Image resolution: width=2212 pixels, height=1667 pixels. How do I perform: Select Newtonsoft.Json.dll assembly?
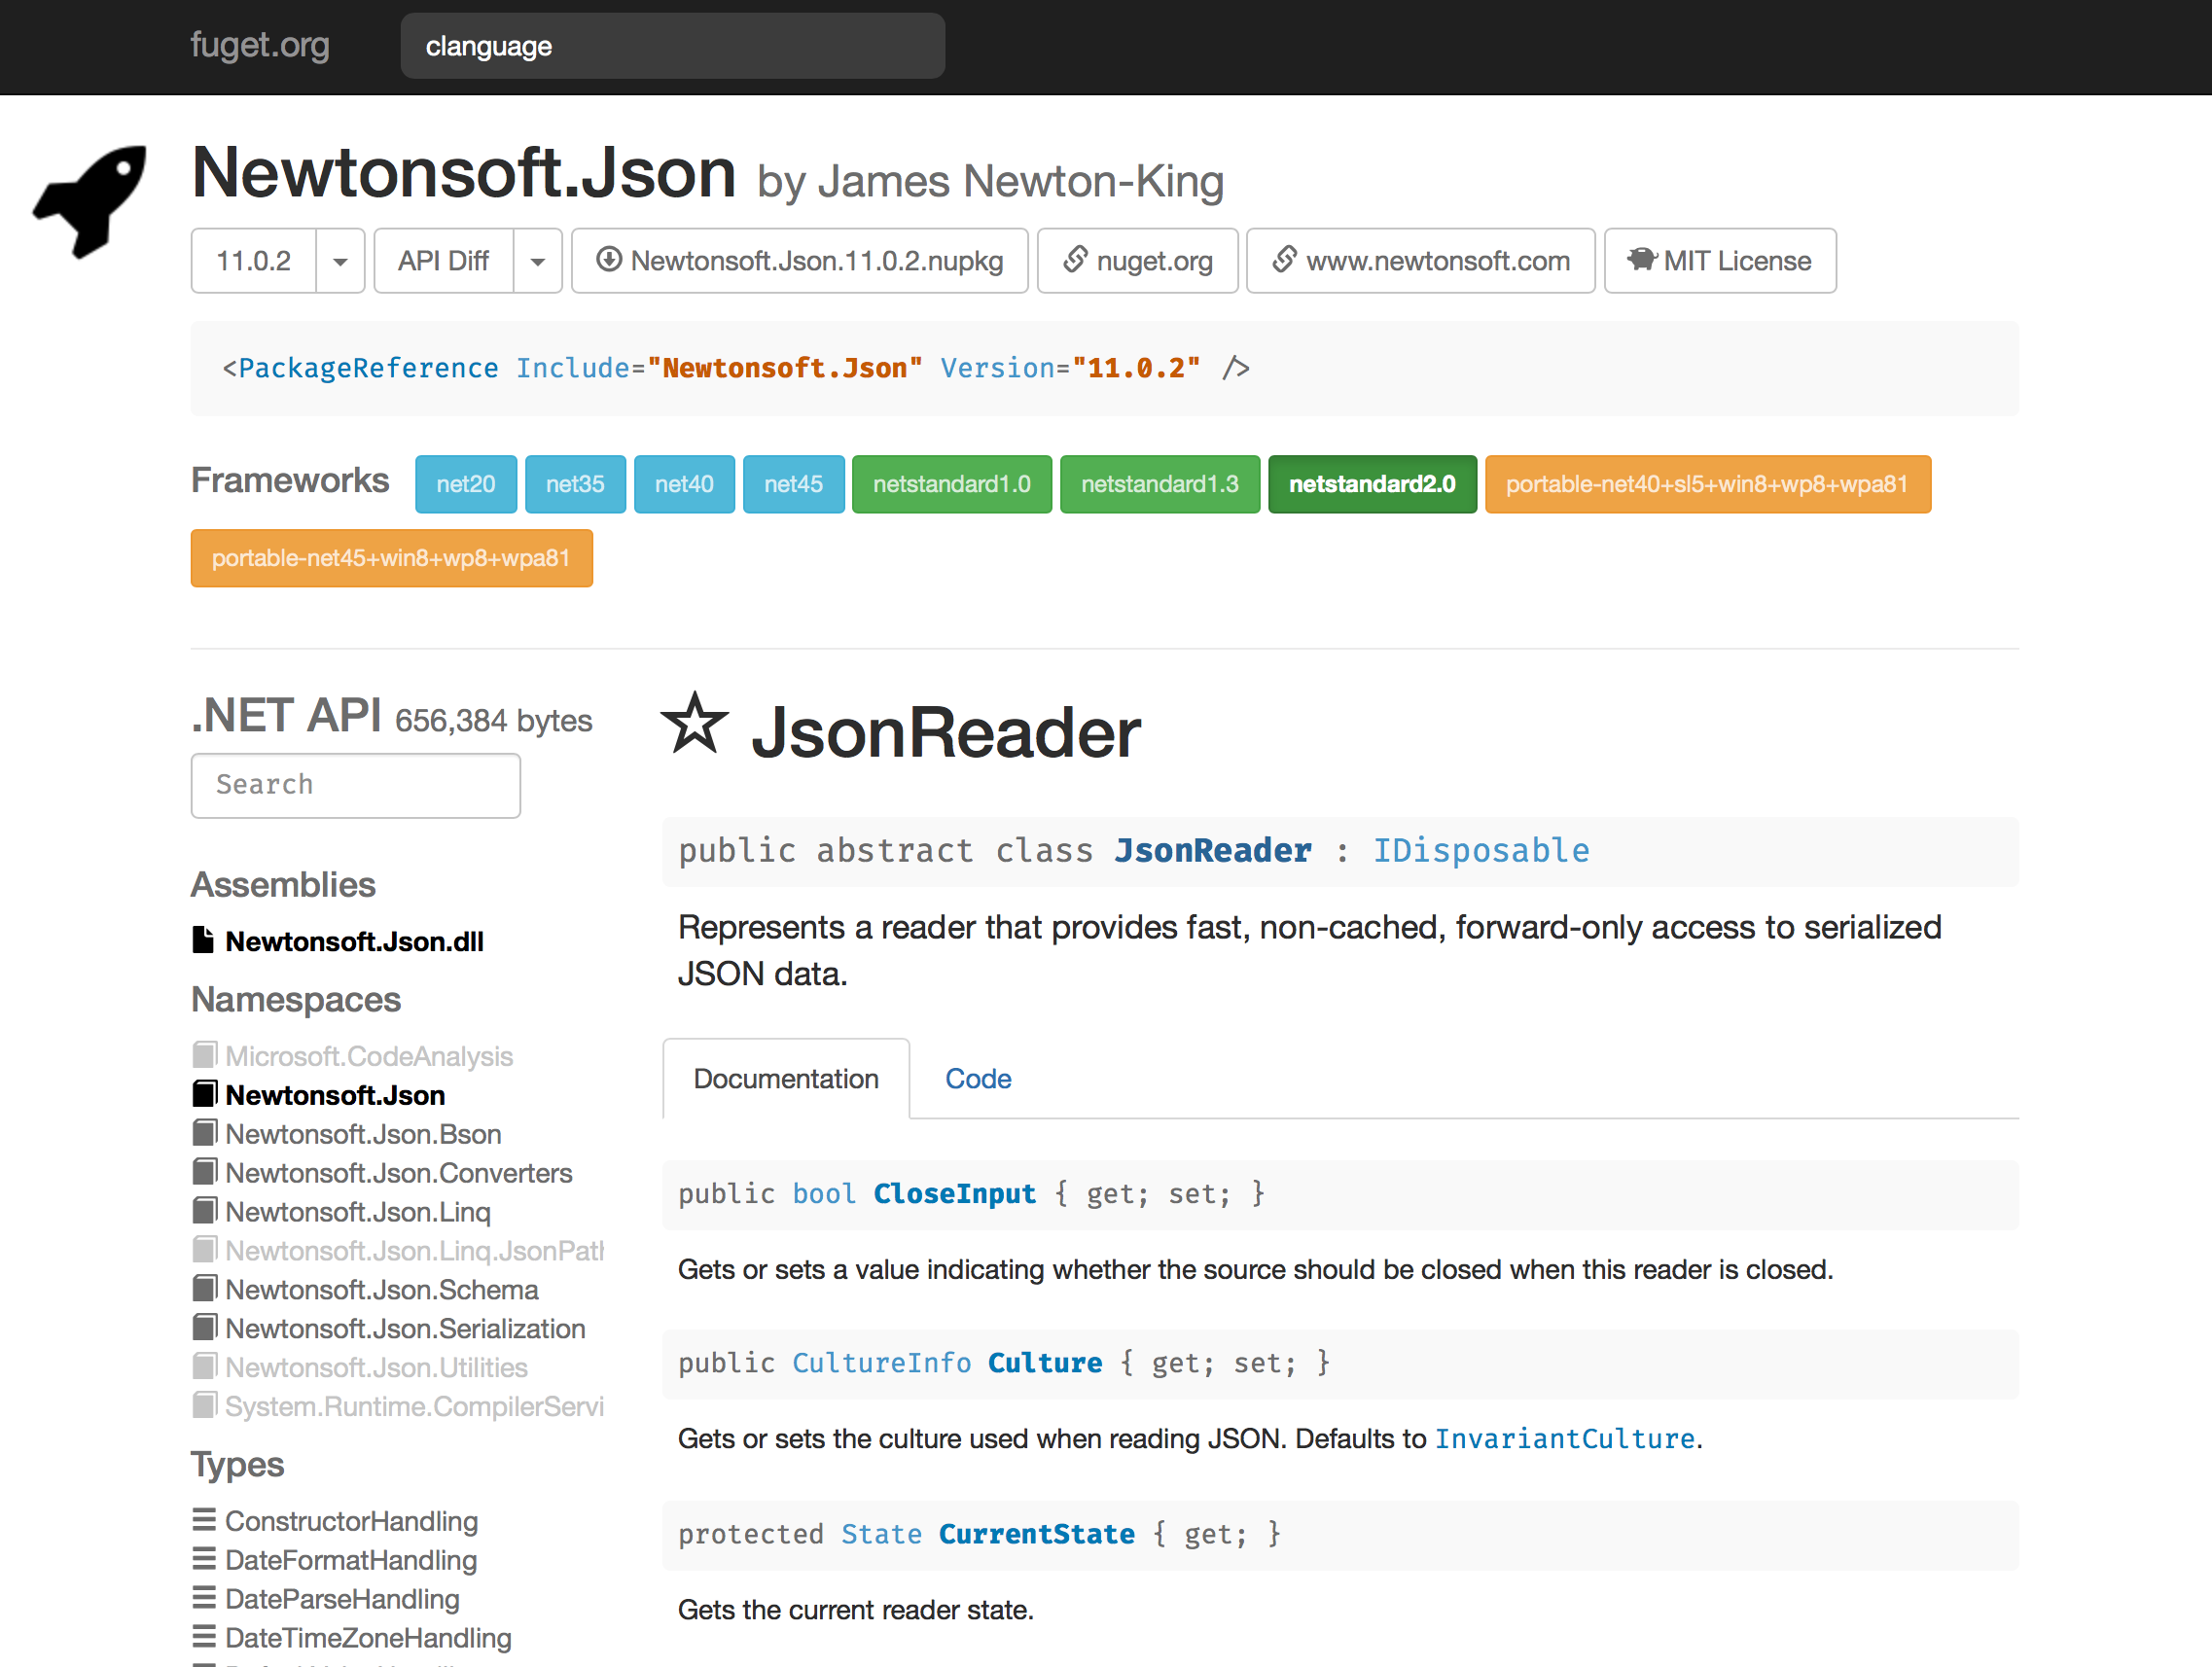[x=355, y=941]
